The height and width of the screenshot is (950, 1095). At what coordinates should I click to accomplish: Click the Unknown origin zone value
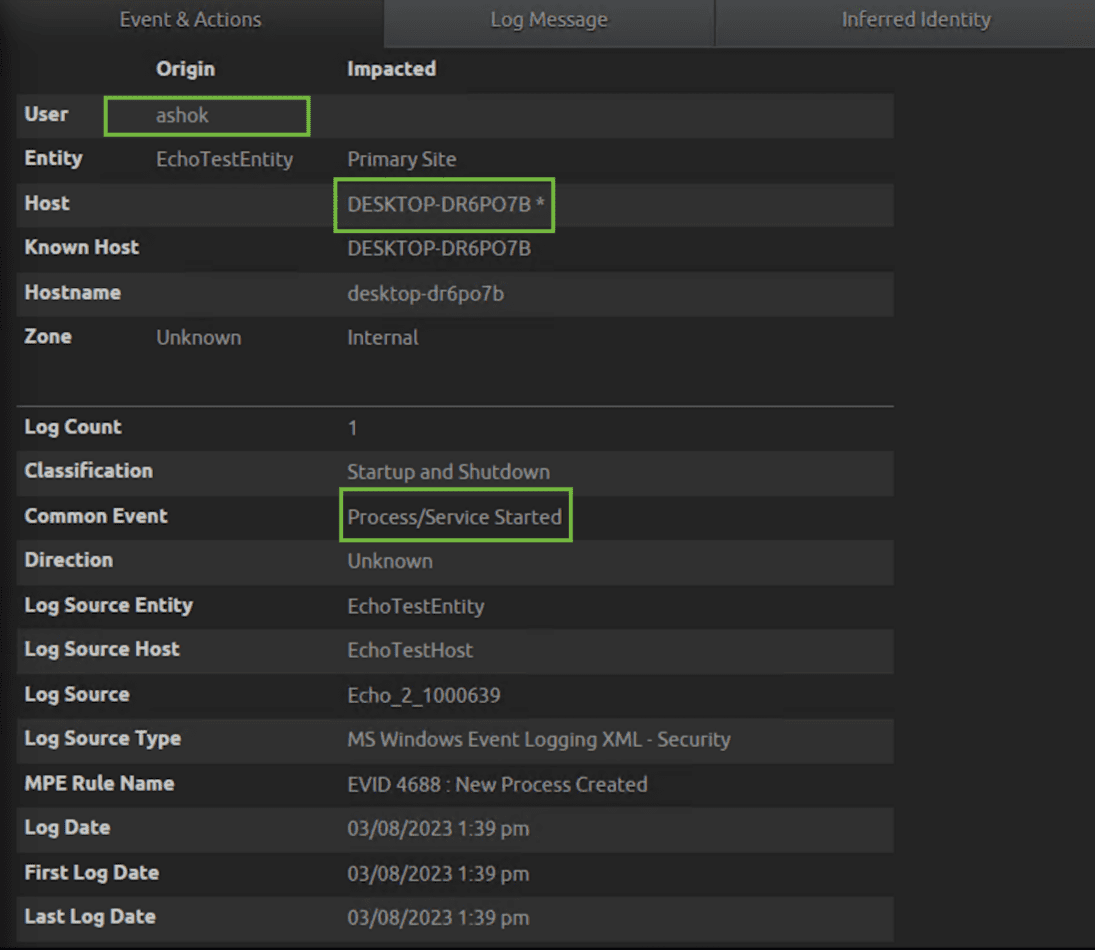198,337
